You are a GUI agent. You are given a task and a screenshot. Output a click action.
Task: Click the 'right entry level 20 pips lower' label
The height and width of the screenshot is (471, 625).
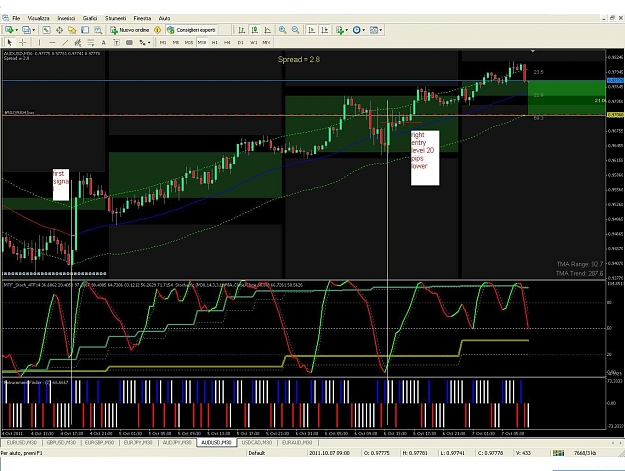pyautogui.click(x=425, y=158)
